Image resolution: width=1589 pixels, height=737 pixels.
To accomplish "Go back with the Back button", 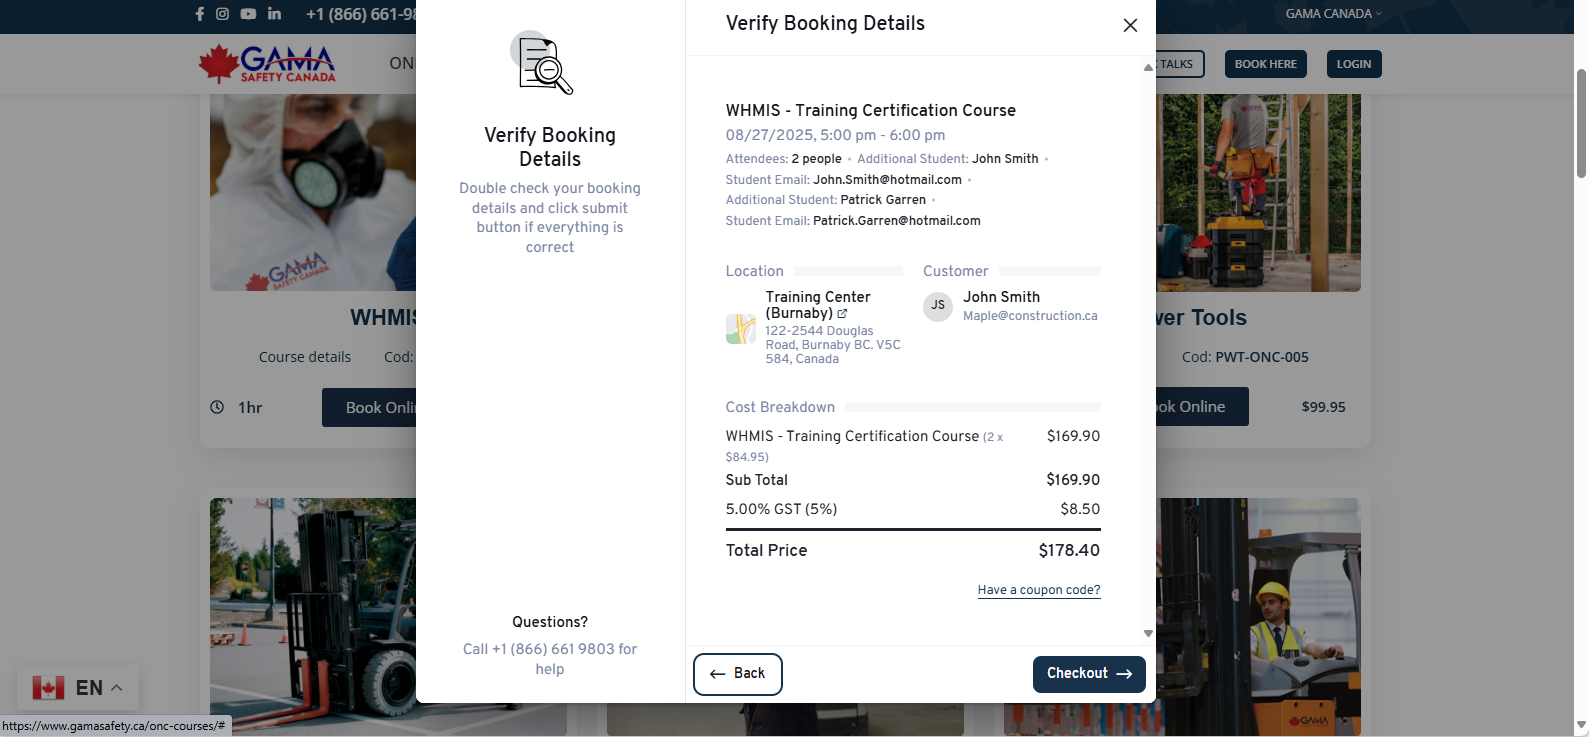I will [x=737, y=674].
